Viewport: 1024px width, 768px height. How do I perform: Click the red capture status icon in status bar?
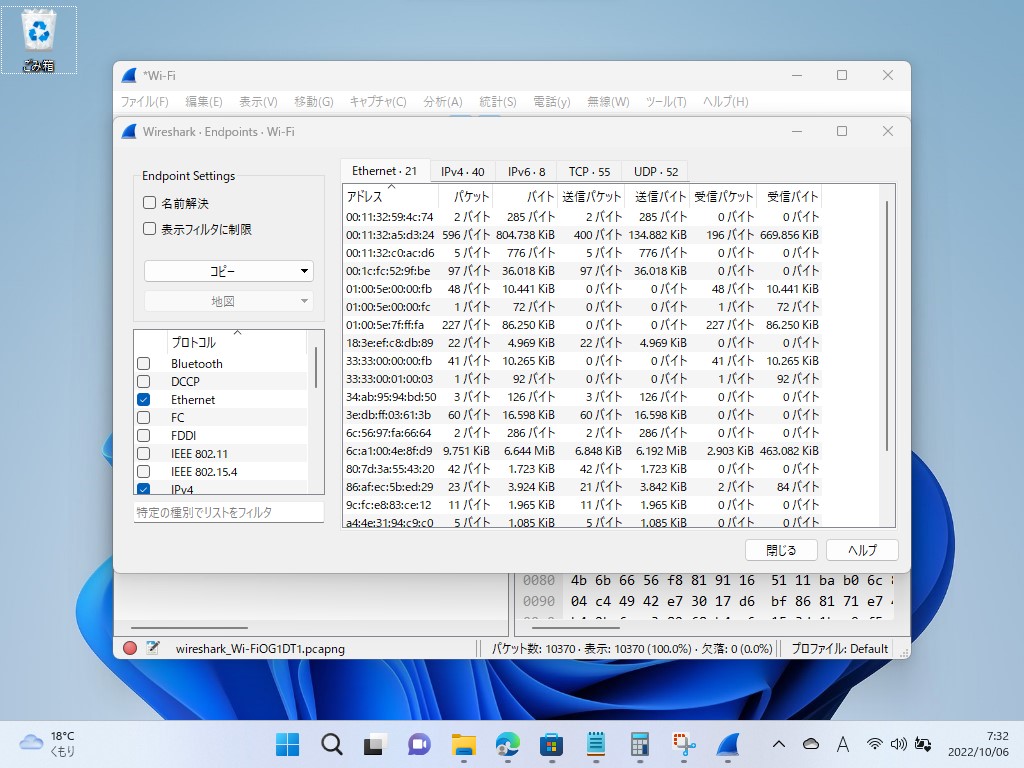[x=130, y=648]
